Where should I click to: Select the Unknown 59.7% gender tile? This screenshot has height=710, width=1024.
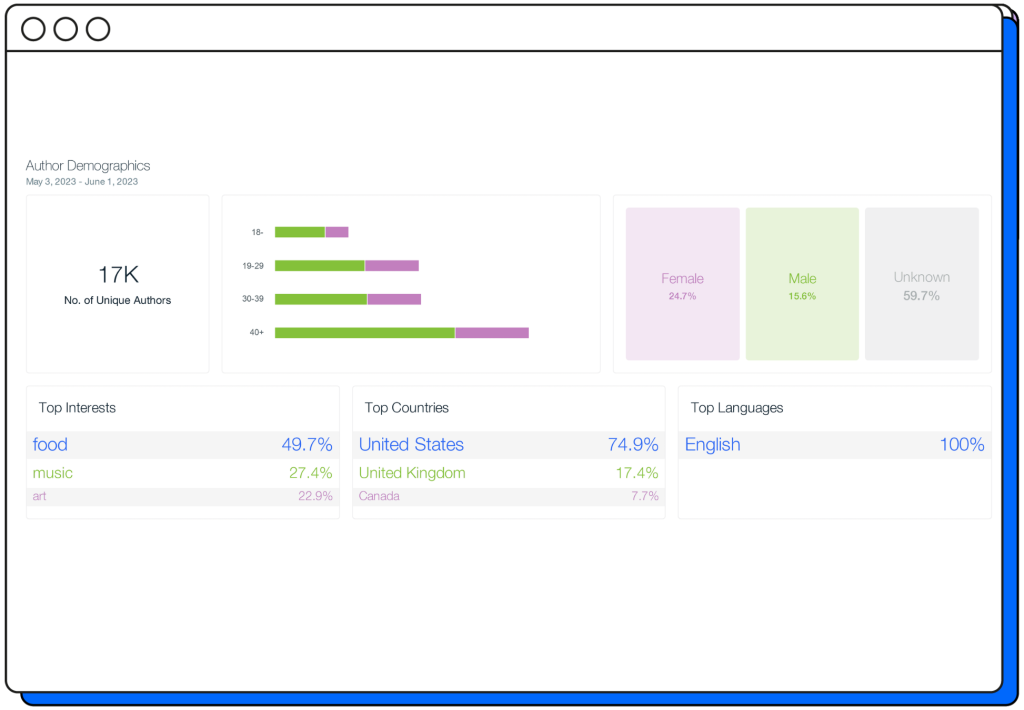click(921, 284)
